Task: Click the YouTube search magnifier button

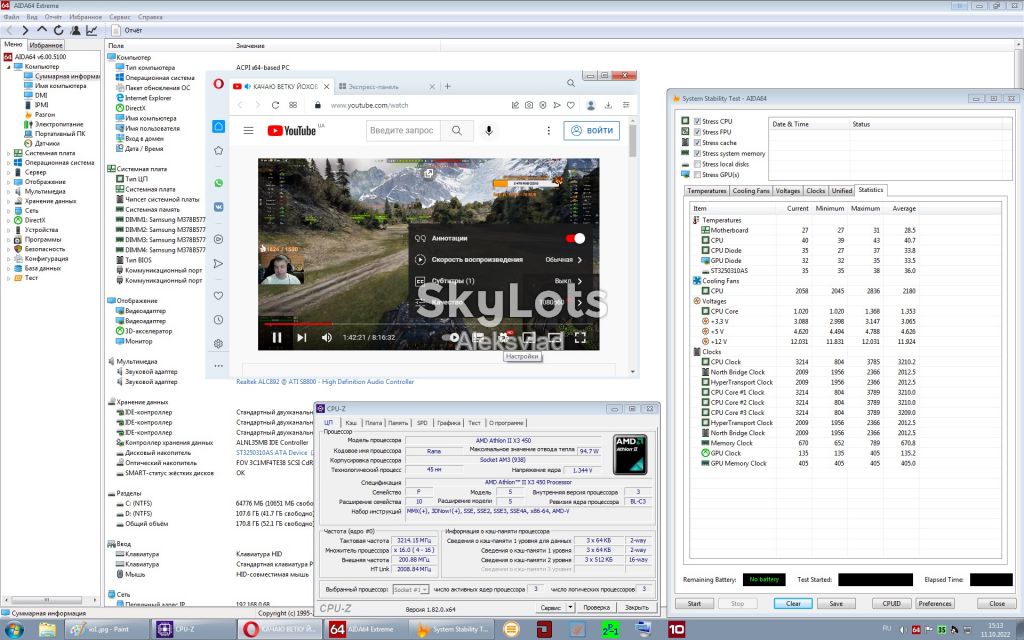Action: coord(456,131)
